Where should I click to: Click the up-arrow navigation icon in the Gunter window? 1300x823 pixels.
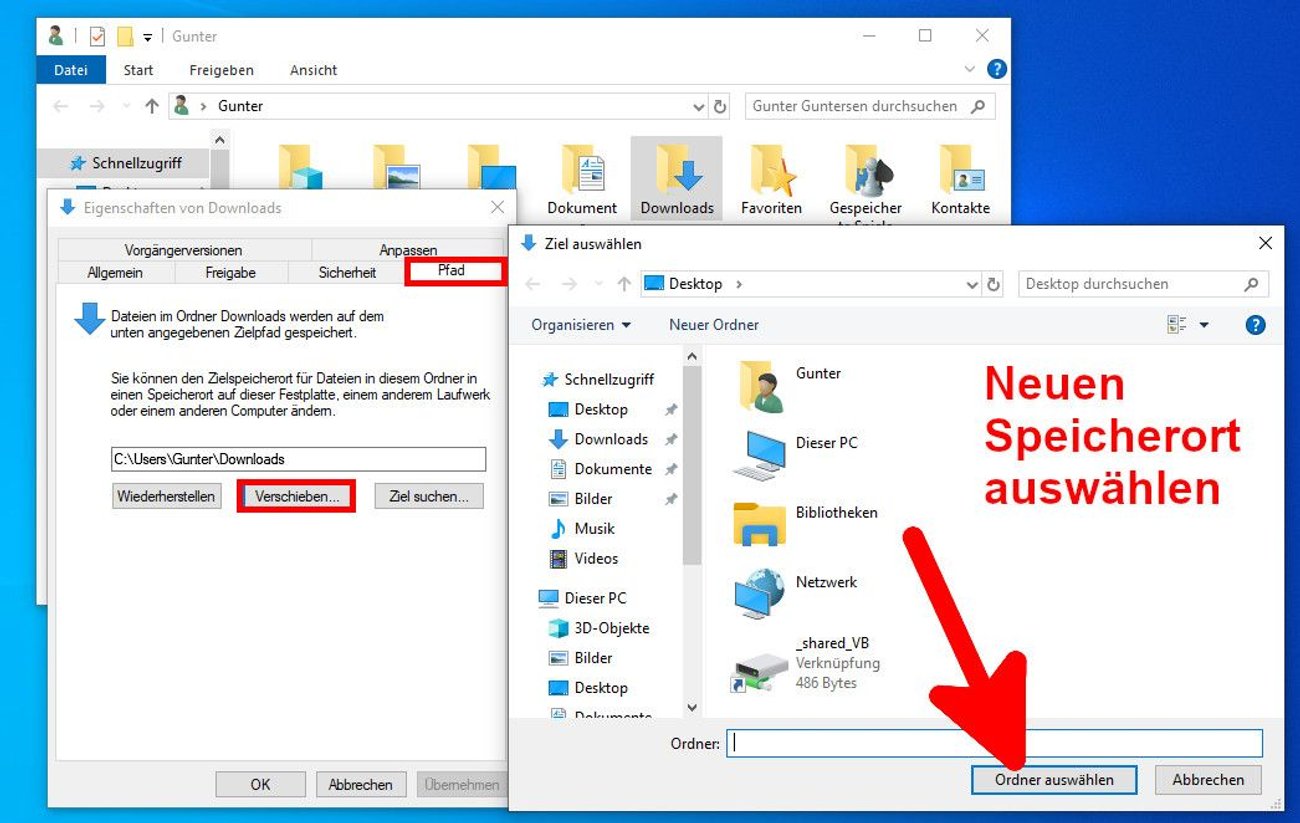[151, 105]
